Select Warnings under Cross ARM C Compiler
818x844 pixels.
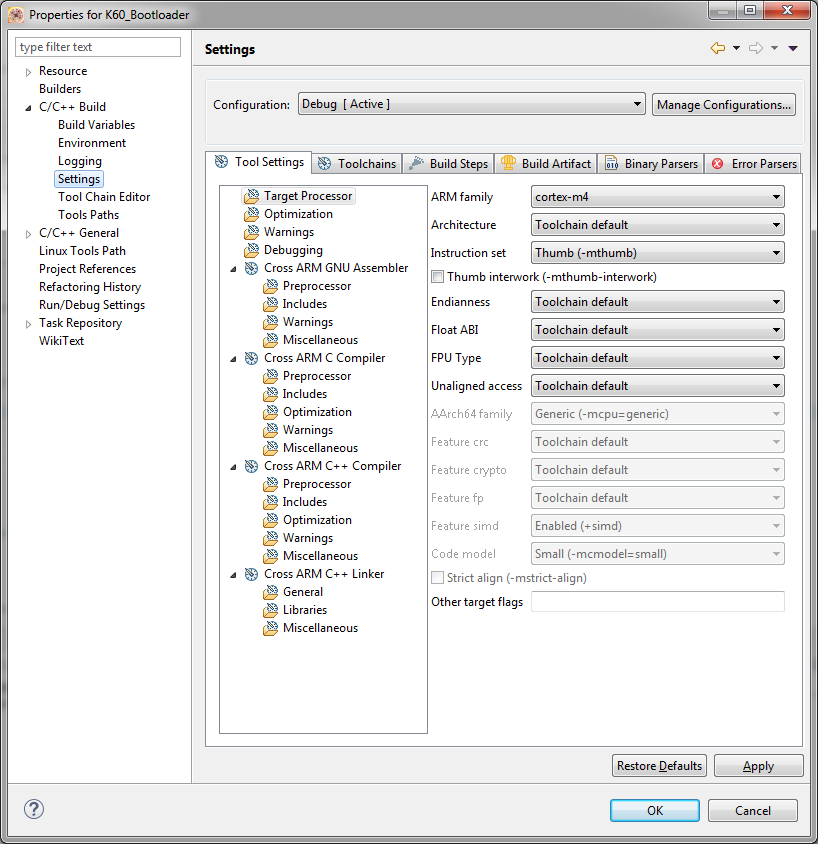click(x=308, y=430)
